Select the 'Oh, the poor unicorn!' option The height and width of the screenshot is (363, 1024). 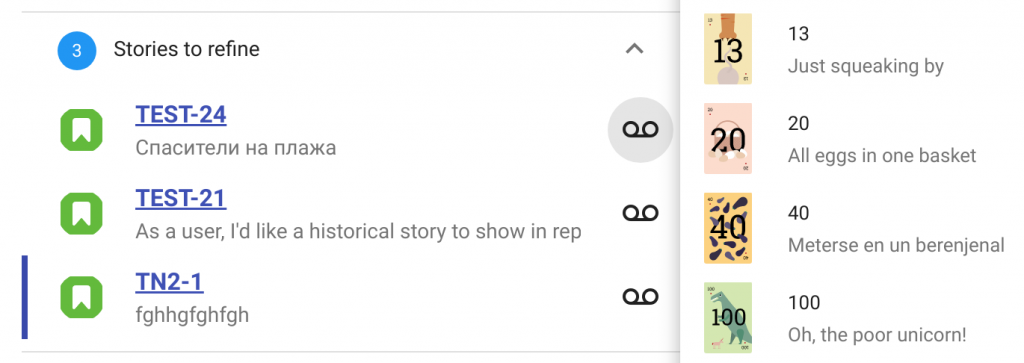tap(876, 335)
